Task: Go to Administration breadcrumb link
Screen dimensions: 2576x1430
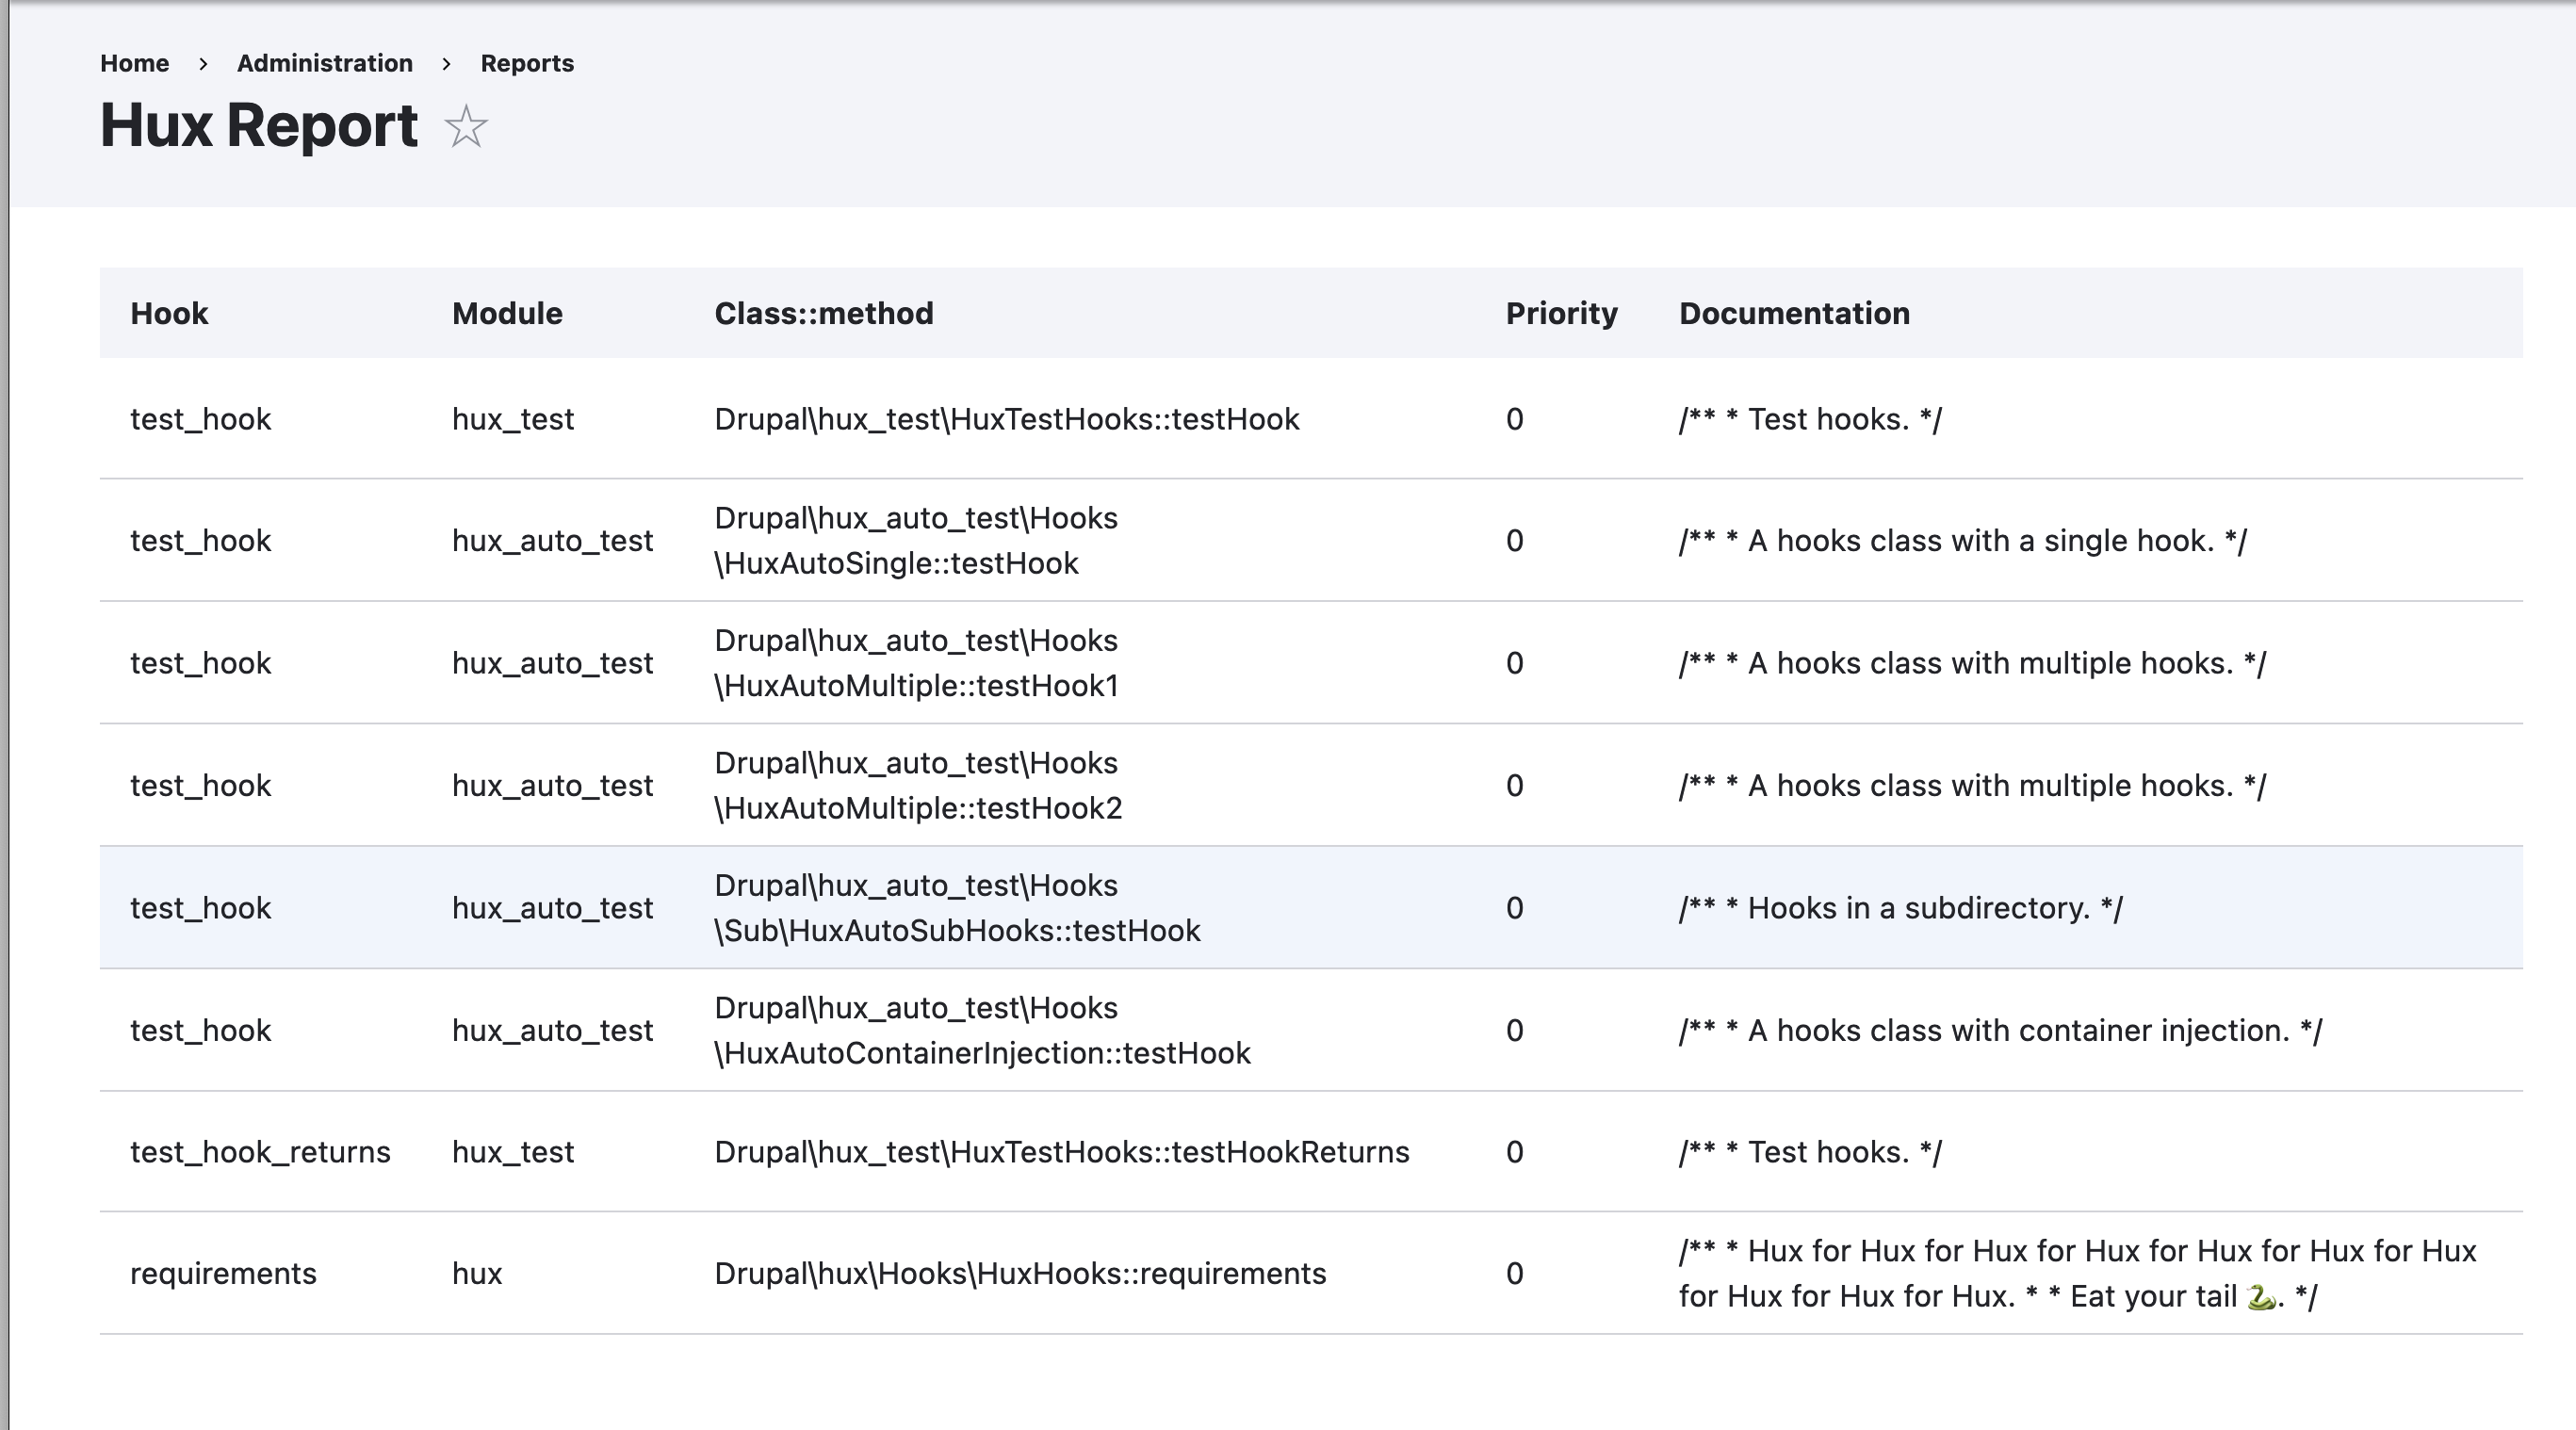Action: coord(324,63)
